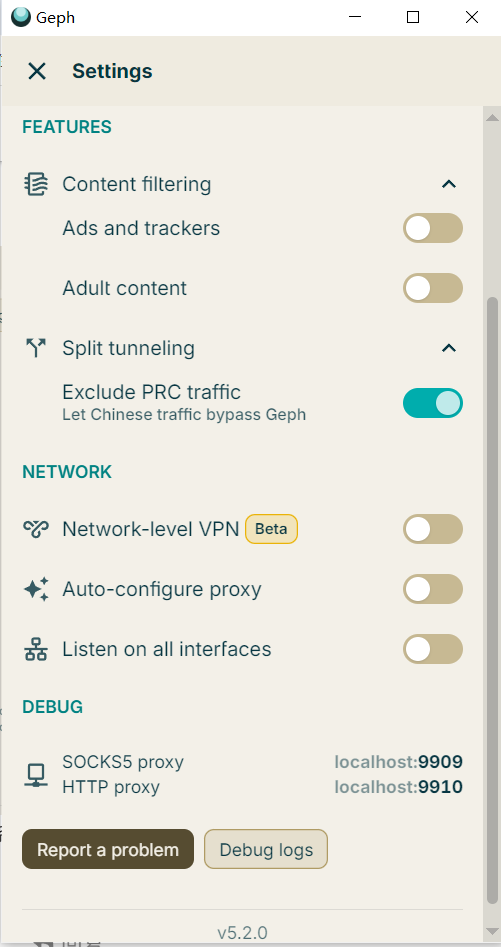Enable Adult content filtering toggle
The width and height of the screenshot is (501, 947).
433,288
